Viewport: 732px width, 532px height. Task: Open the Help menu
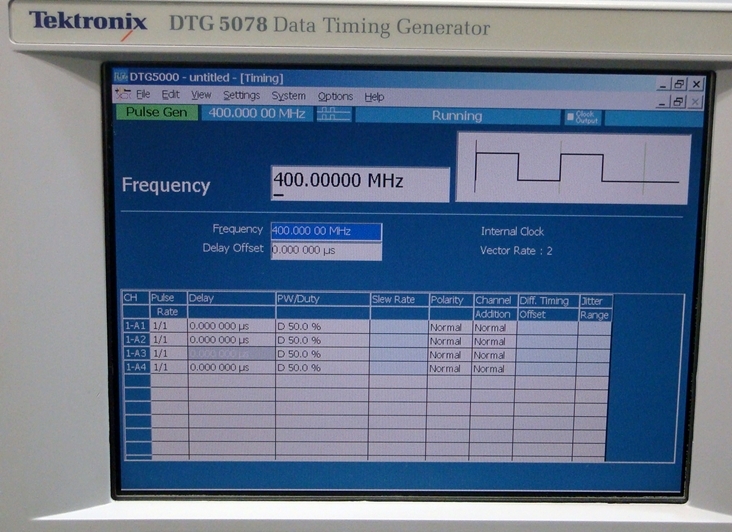tap(374, 97)
